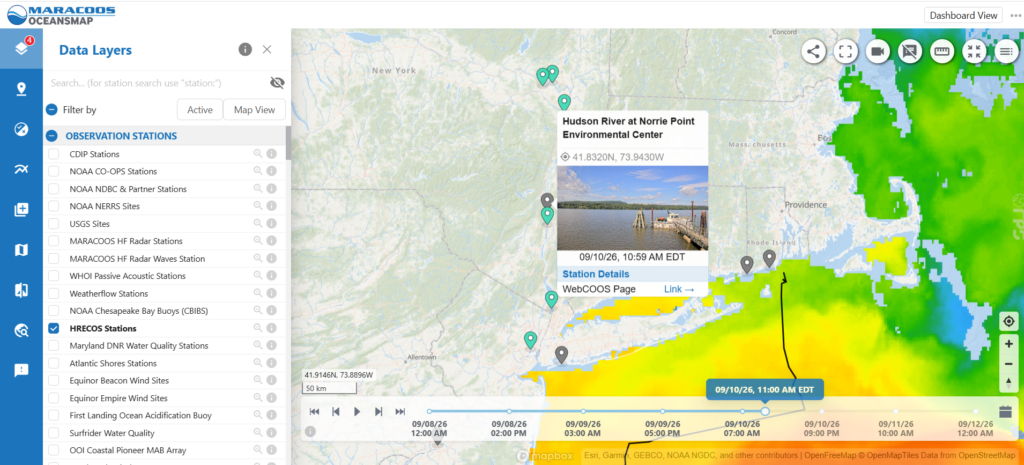Reset map bearing with compass arrow
Screen dimensions: 1024x465
[x=1009, y=383]
